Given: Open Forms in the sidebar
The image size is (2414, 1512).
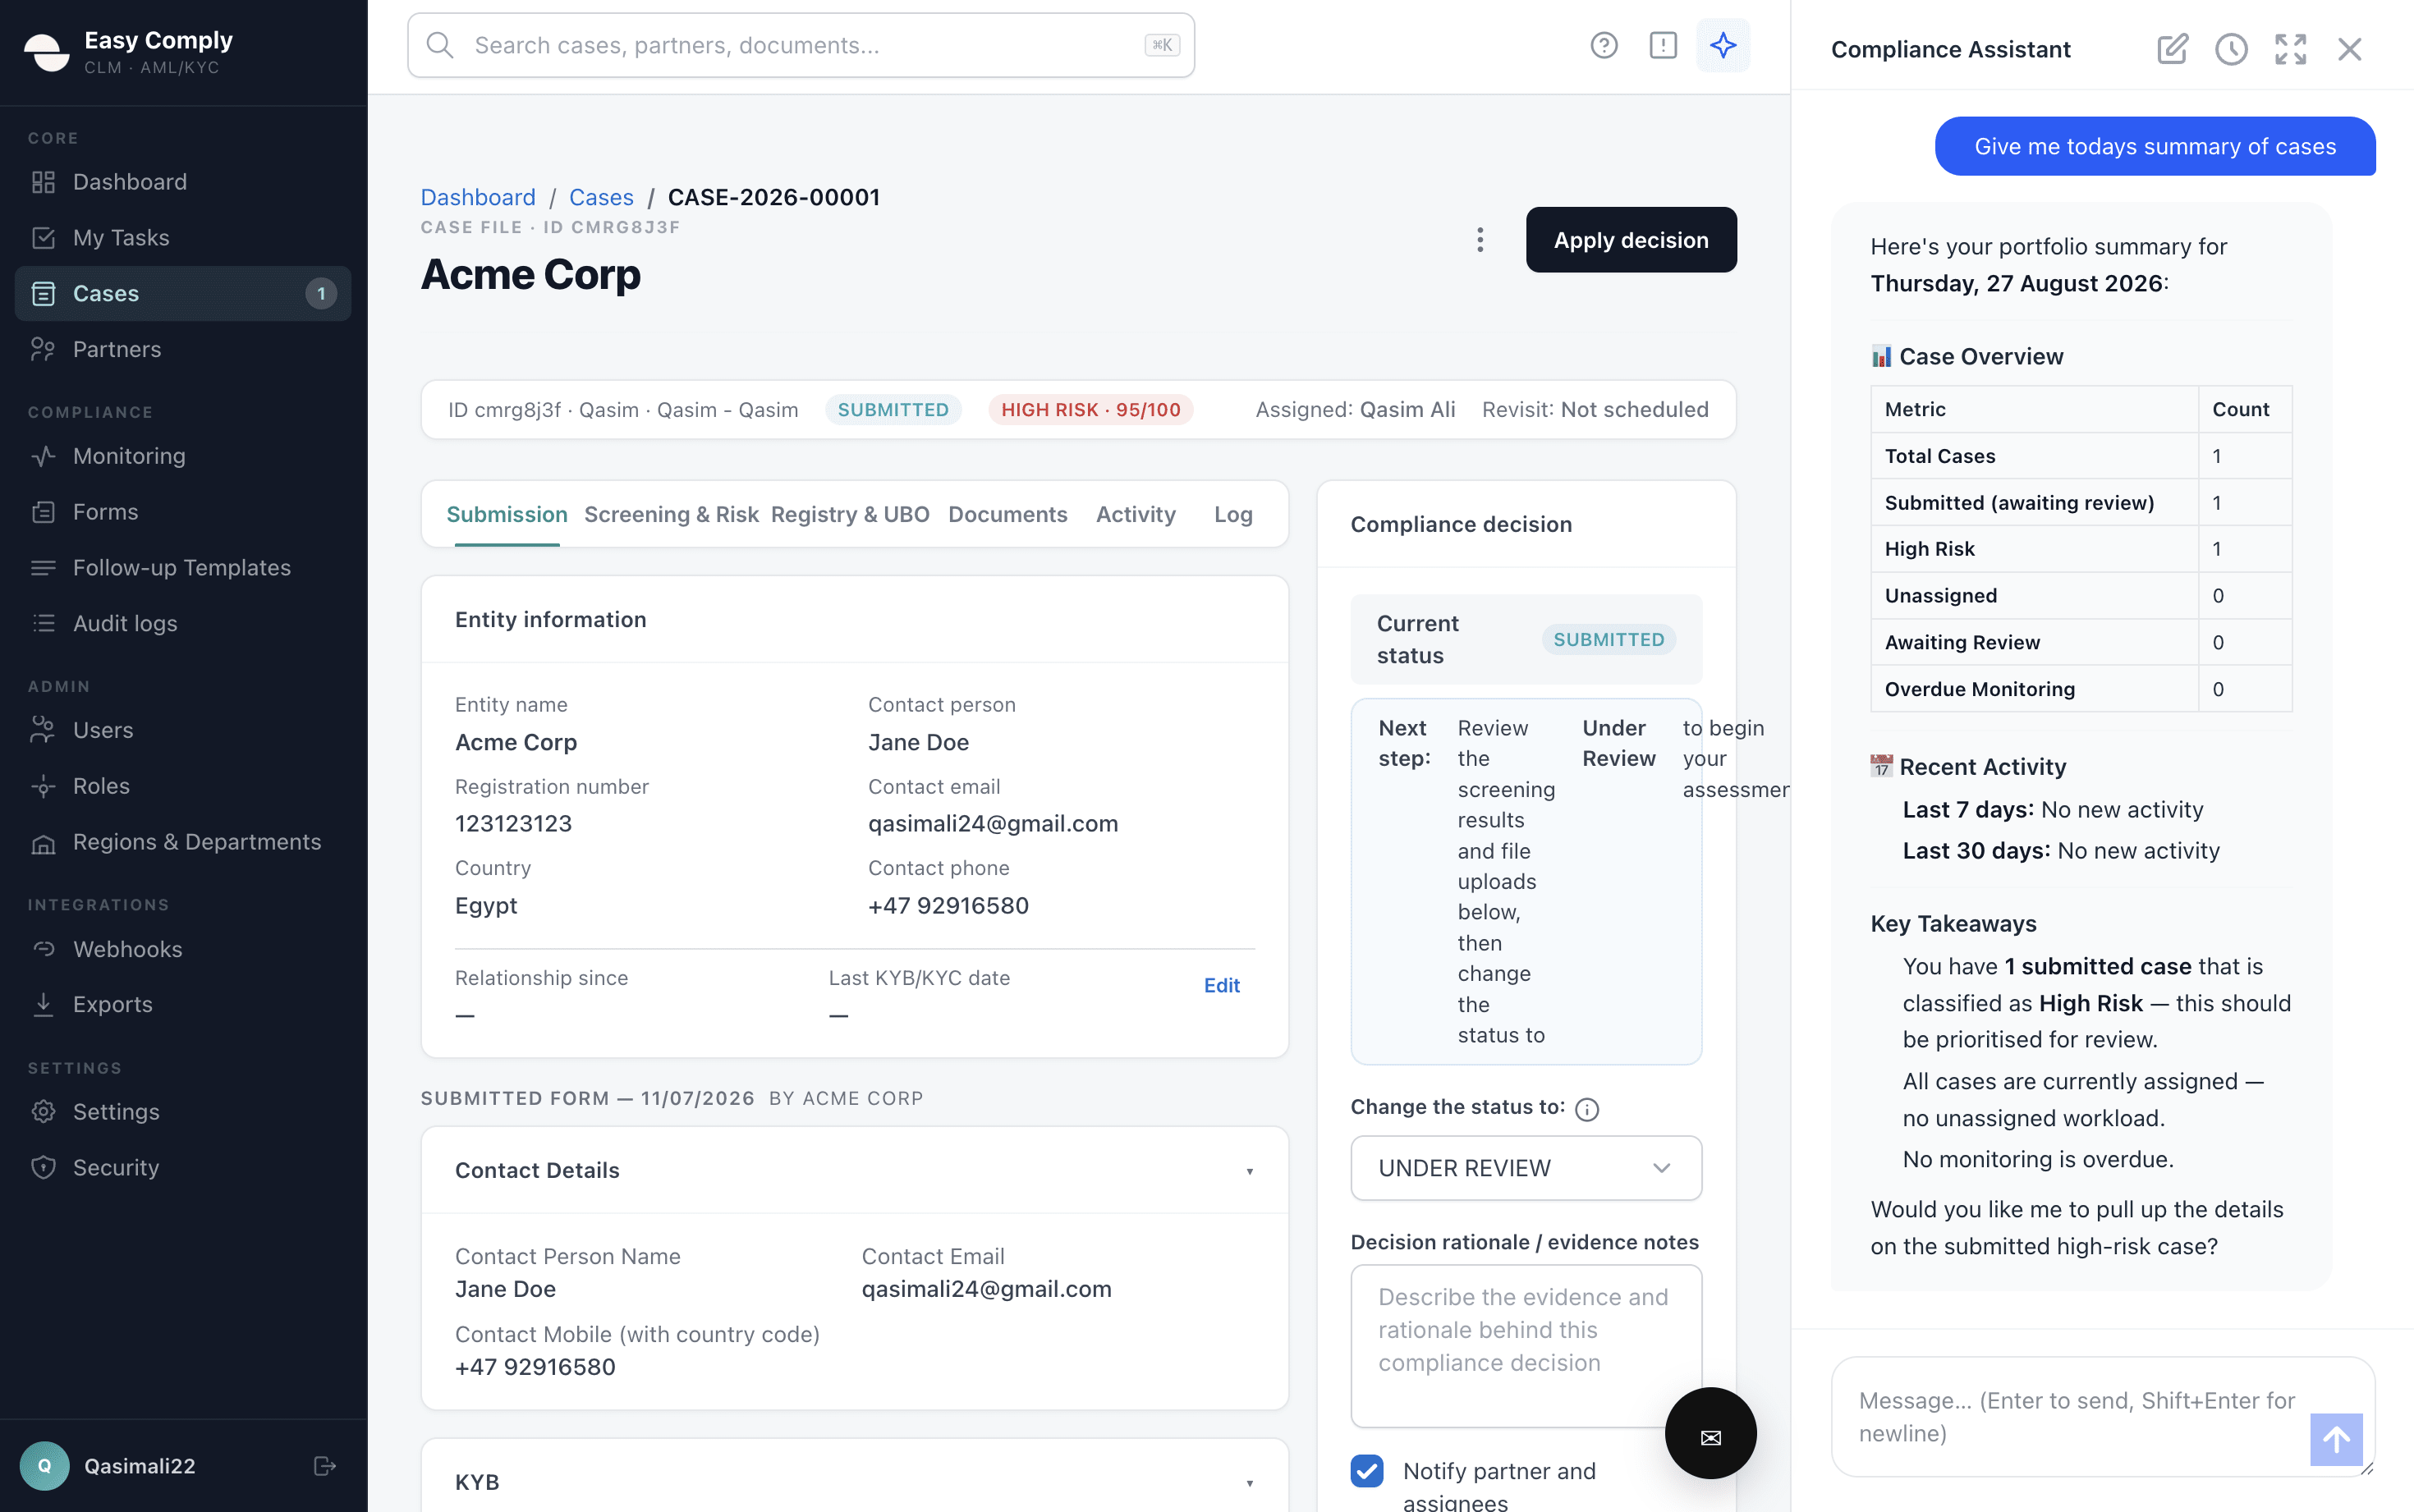Looking at the screenshot, I should pos(183,512).
